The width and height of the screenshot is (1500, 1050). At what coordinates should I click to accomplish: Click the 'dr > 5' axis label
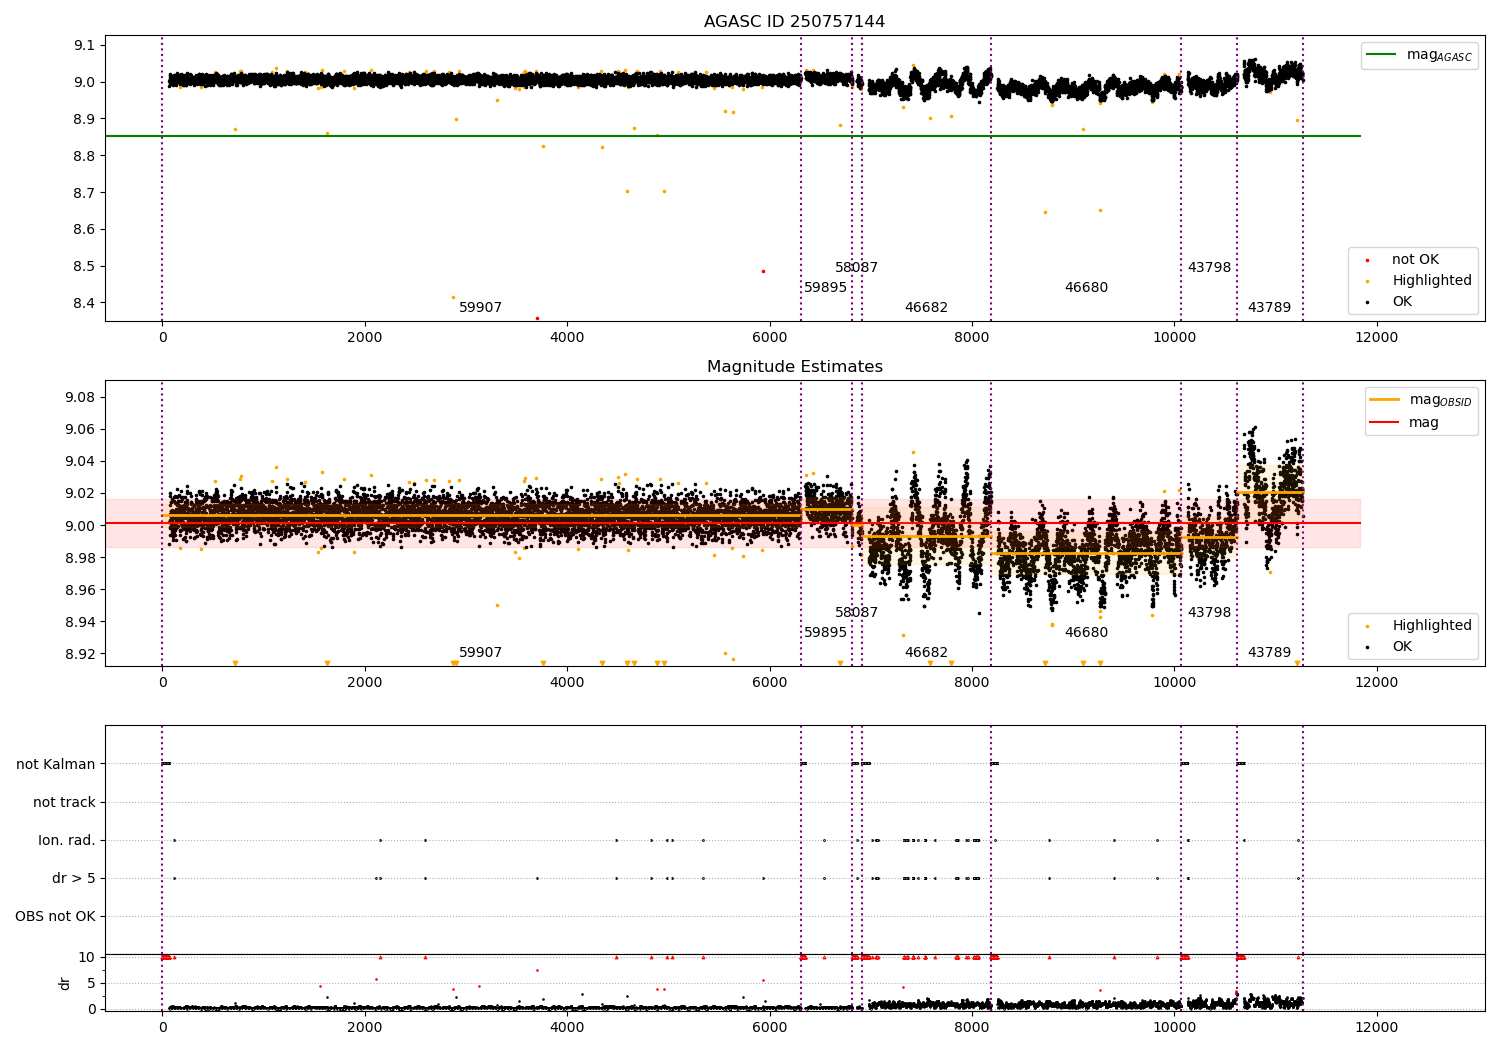point(74,879)
